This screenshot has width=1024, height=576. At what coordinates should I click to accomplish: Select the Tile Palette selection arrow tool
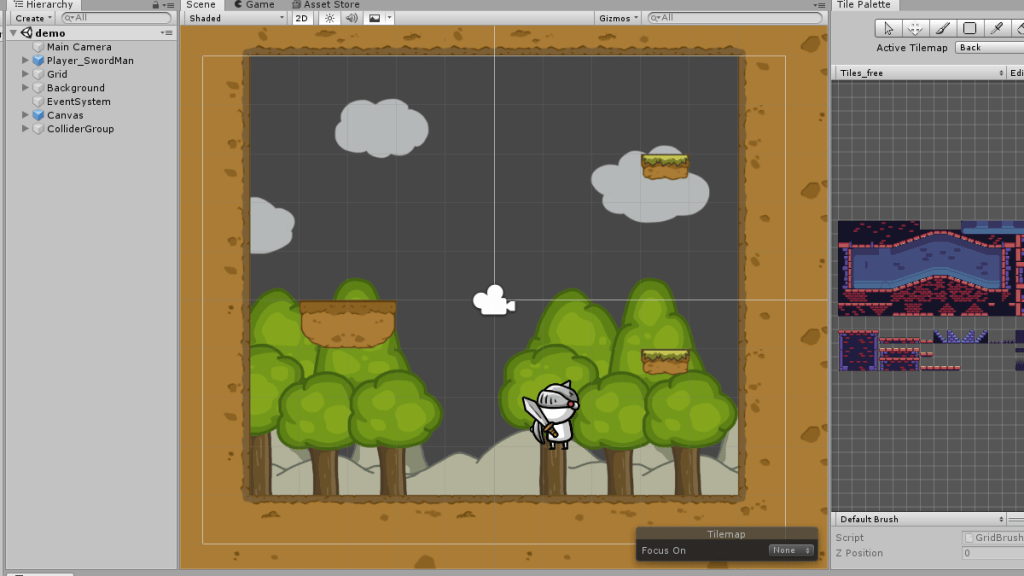(887, 29)
